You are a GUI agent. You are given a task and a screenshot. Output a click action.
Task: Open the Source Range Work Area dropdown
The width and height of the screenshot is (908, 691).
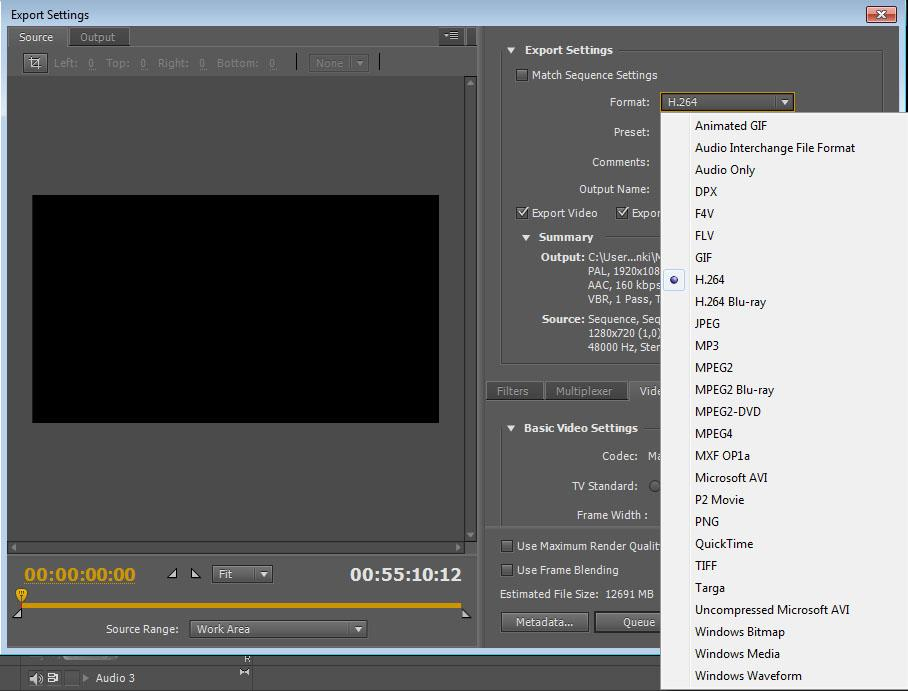click(x=279, y=629)
